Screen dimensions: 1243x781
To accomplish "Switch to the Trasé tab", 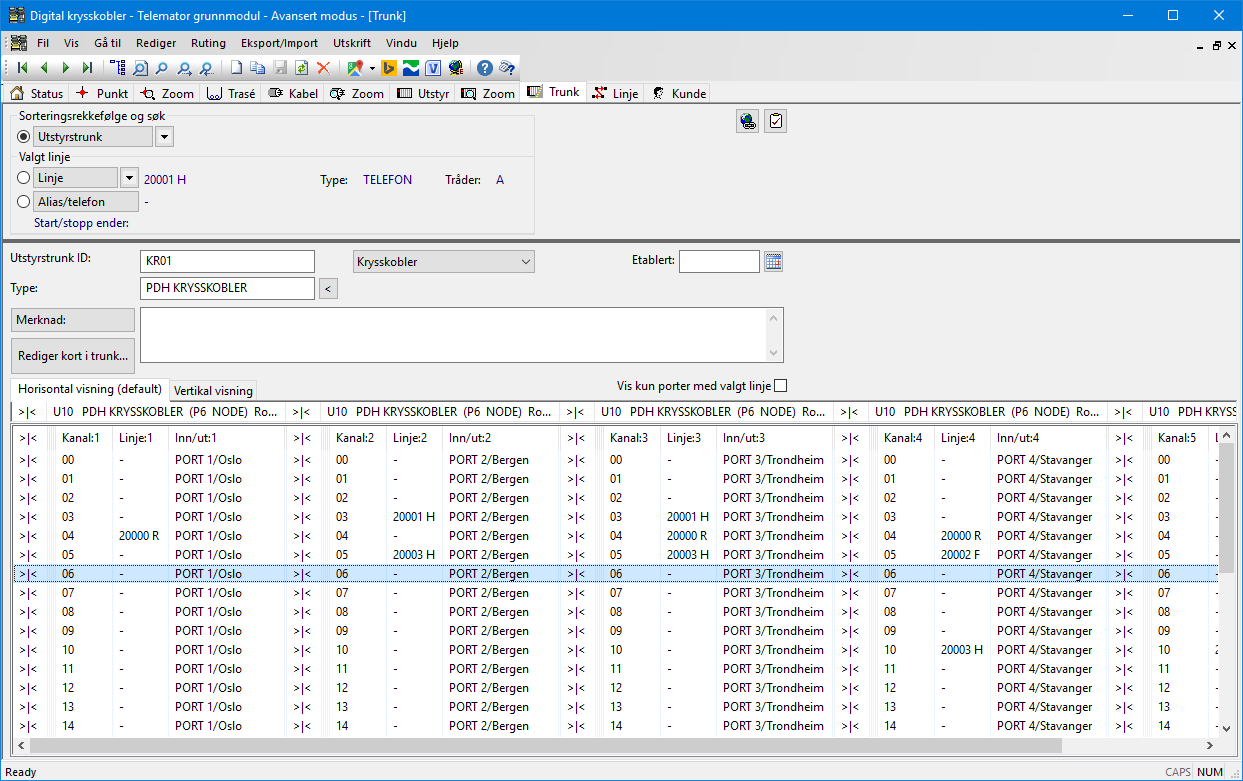I will 231,93.
